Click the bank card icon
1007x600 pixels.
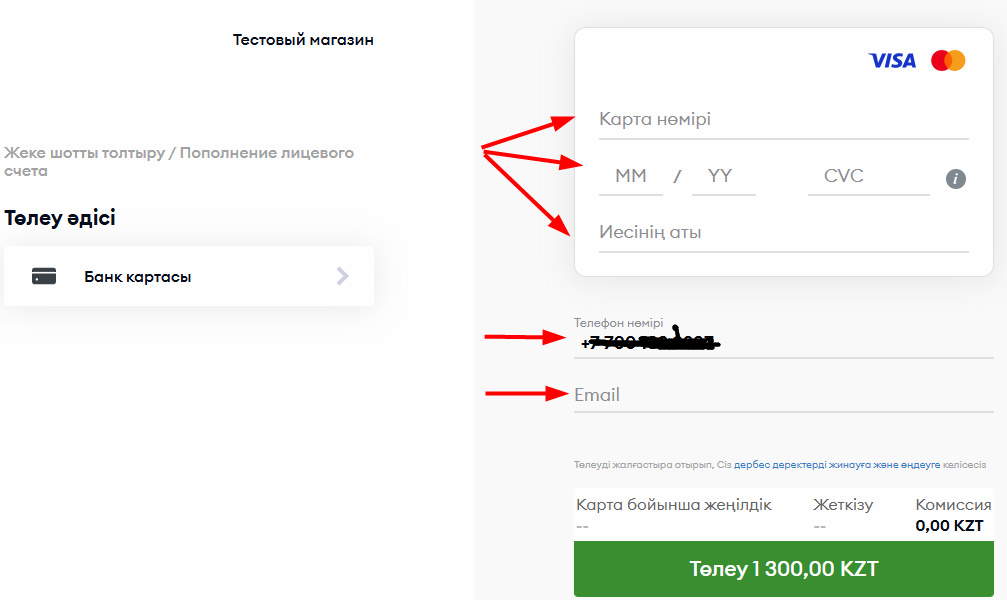click(44, 276)
